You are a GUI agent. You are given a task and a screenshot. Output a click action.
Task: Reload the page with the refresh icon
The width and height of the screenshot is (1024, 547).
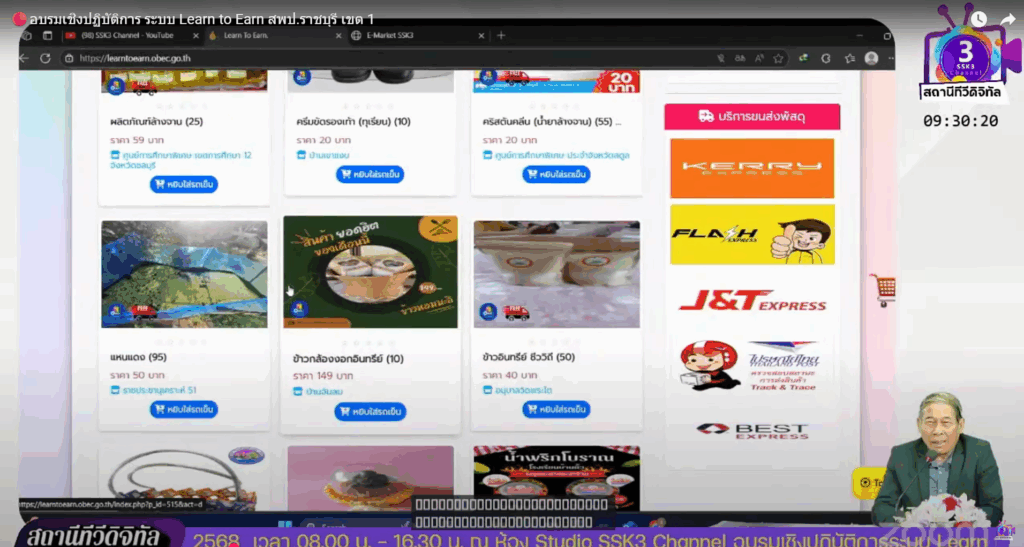tap(45, 59)
